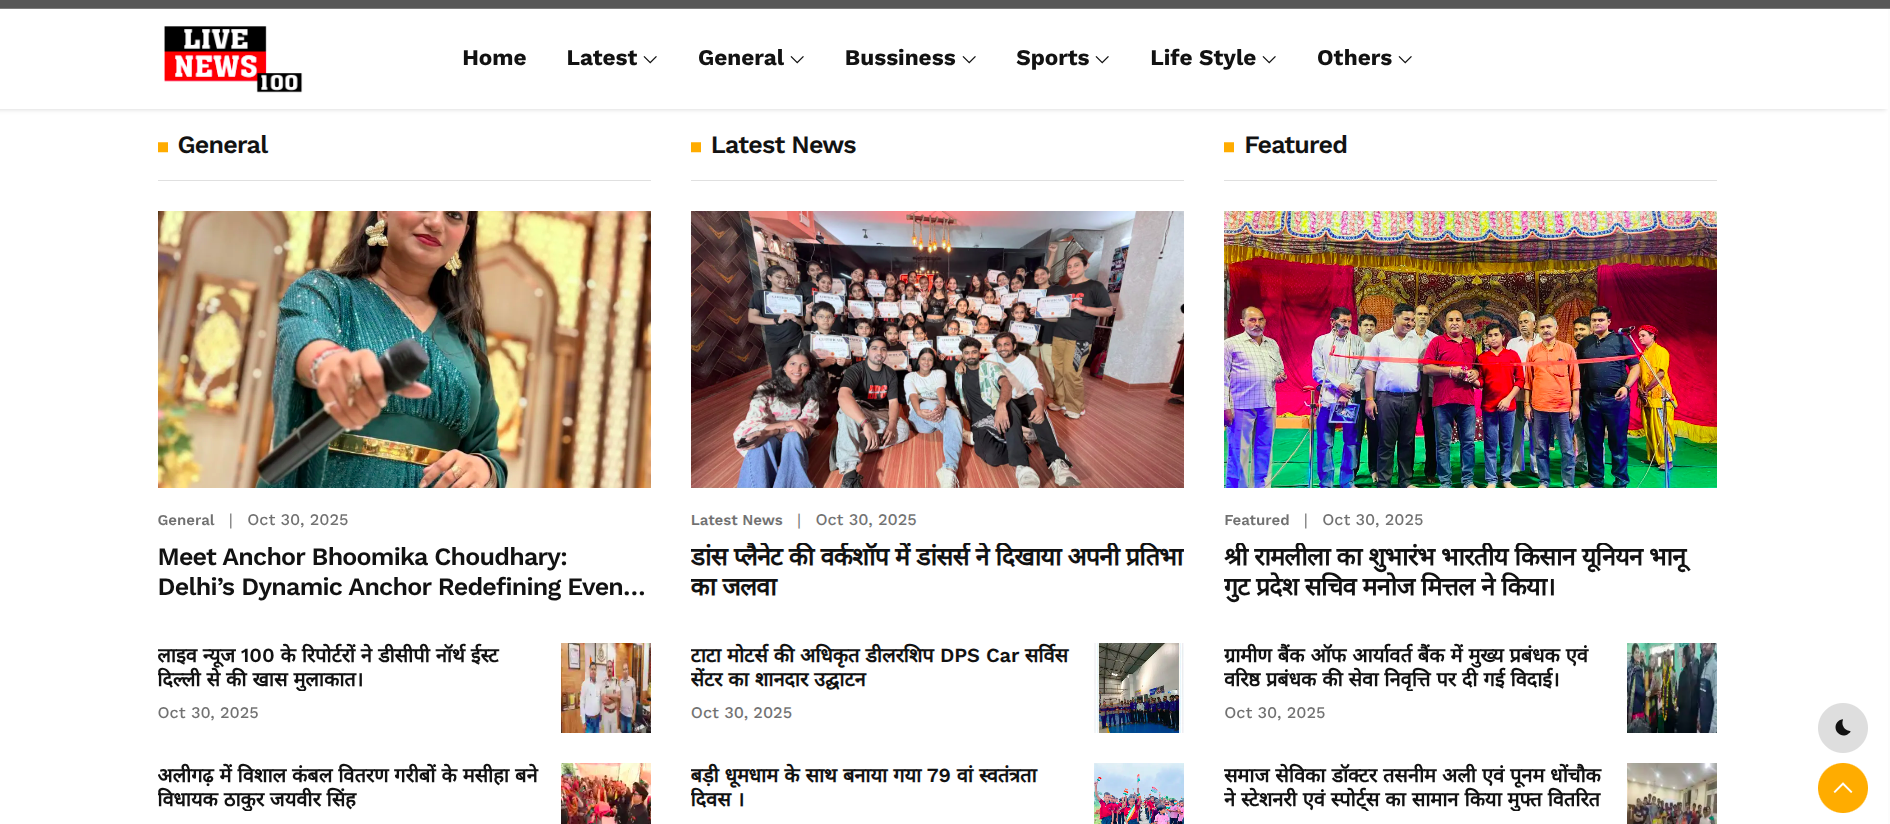This screenshot has width=1890, height=824.
Task: Open the DCP North East meeting thumbnail
Action: [605, 688]
